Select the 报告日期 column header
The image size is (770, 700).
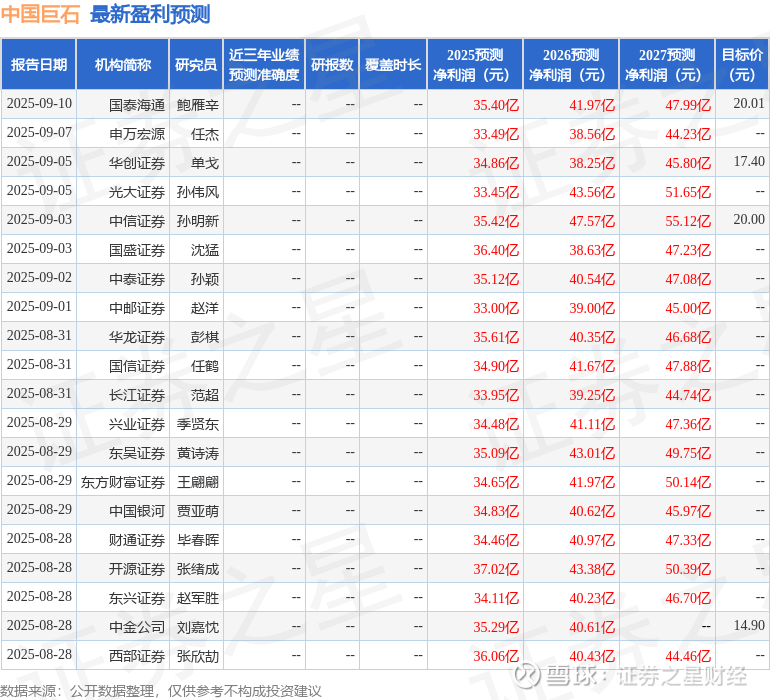tap(38, 64)
